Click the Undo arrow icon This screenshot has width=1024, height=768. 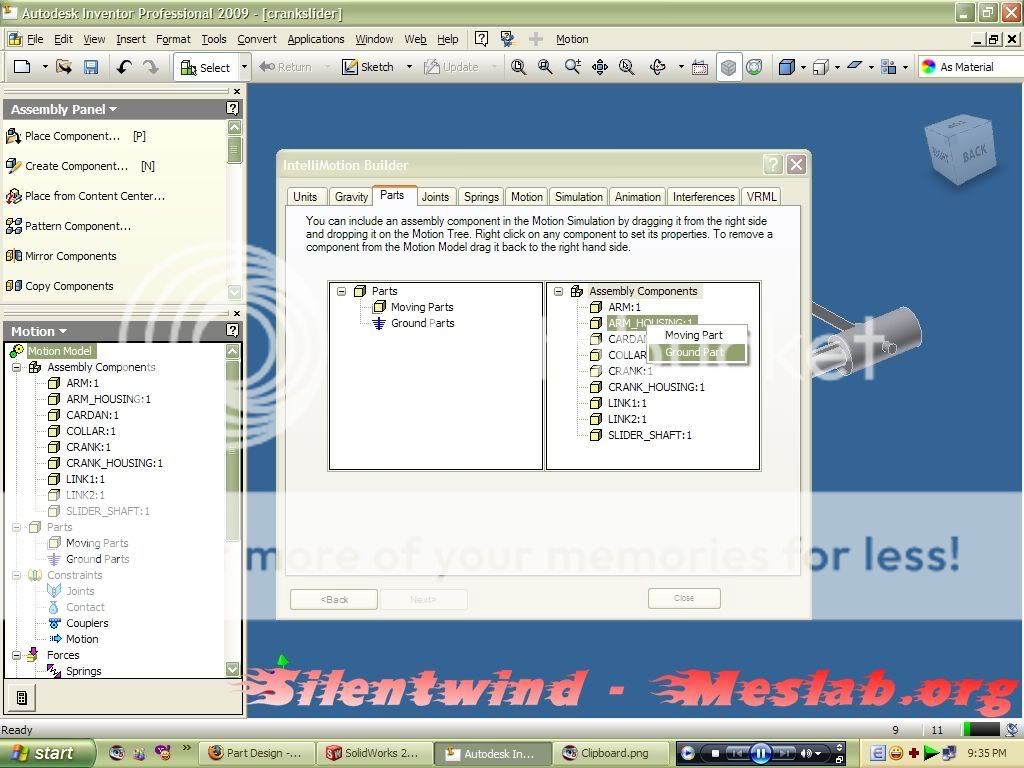tap(124, 67)
